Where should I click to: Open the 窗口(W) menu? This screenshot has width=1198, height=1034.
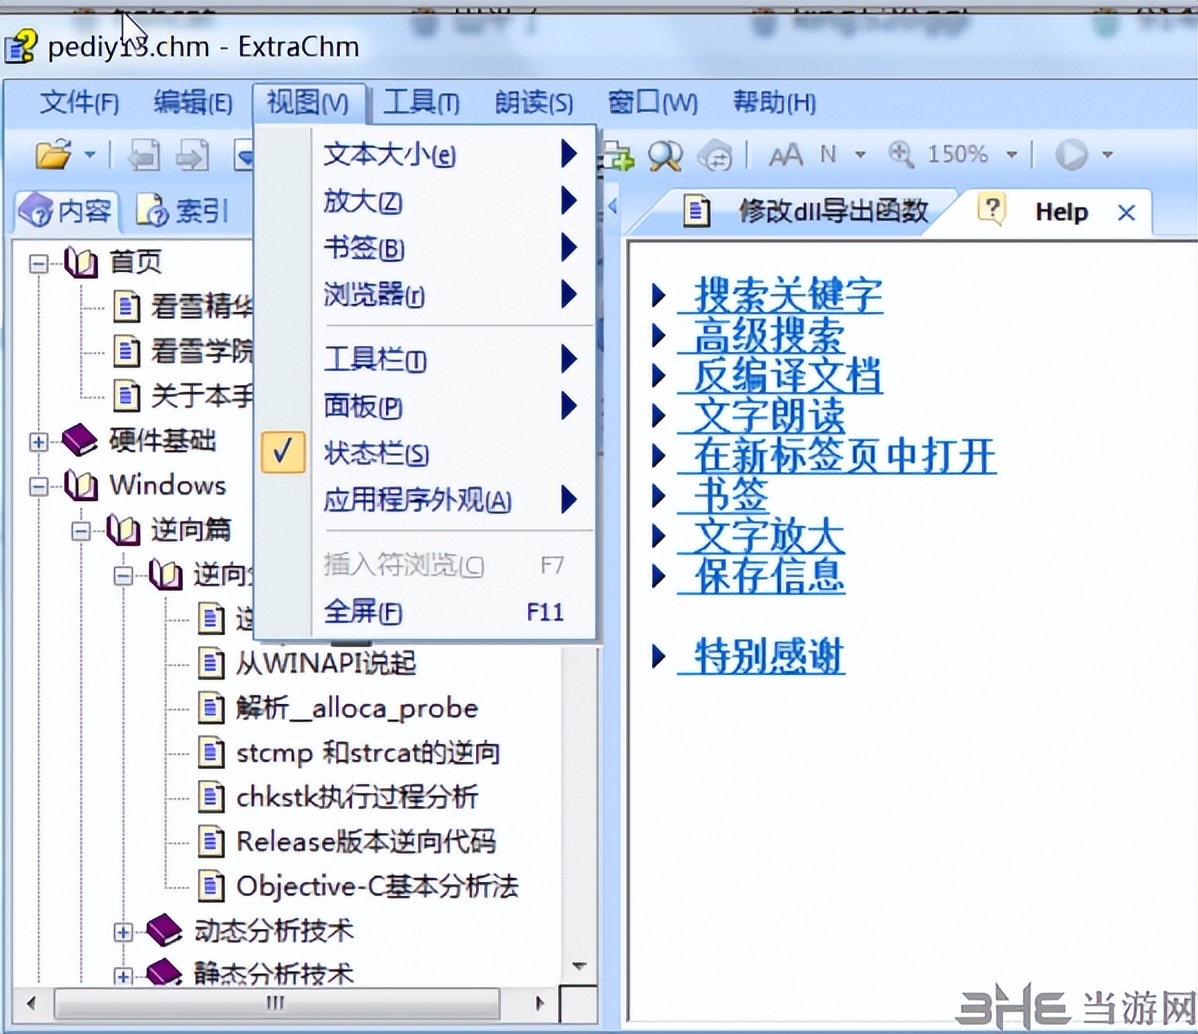click(x=652, y=102)
